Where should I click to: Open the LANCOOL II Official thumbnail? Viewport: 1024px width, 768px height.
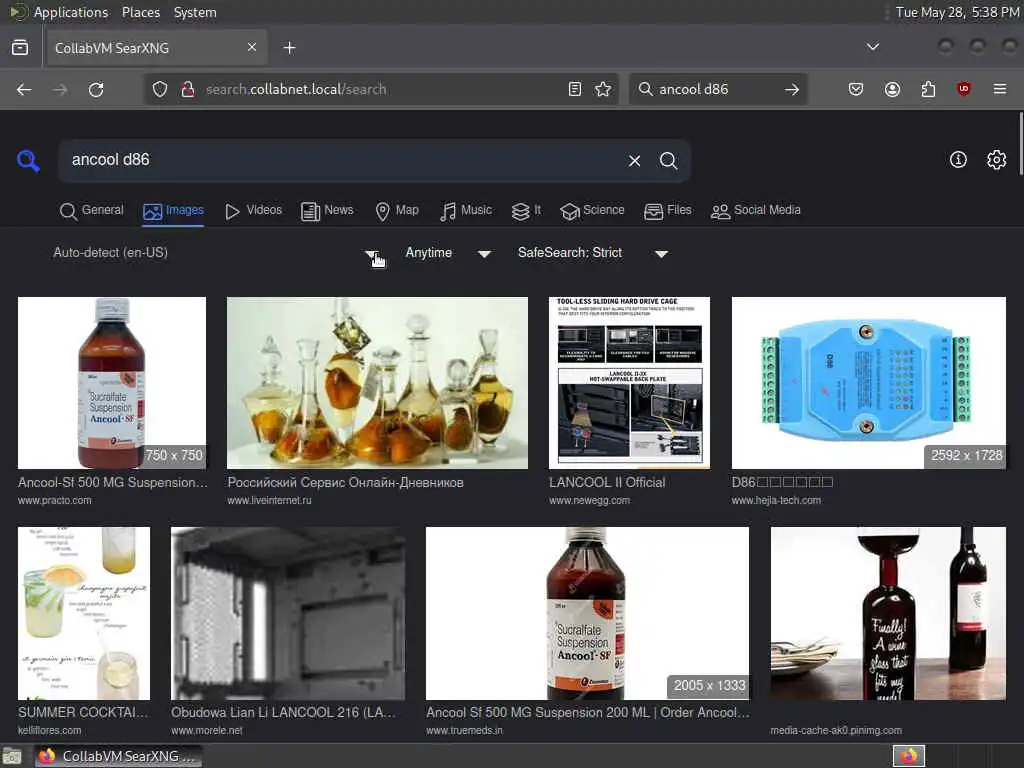tap(630, 383)
